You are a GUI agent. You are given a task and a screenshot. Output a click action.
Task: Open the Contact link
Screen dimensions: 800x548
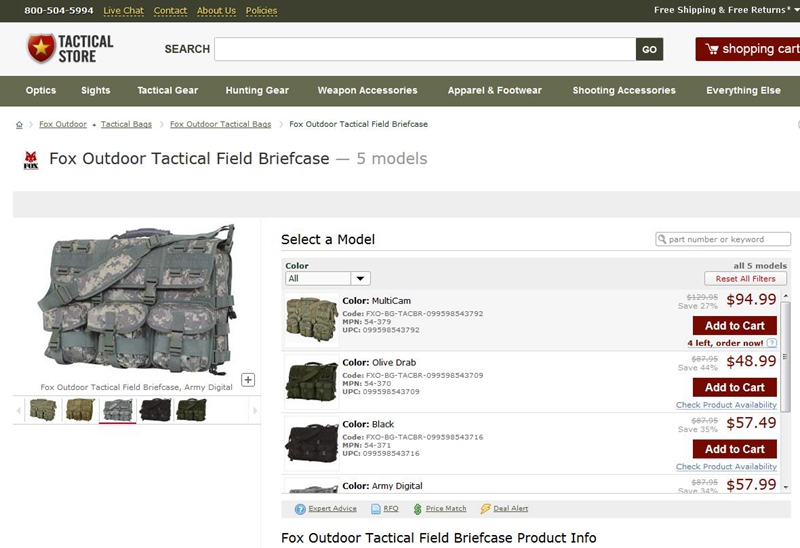[170, 11]
